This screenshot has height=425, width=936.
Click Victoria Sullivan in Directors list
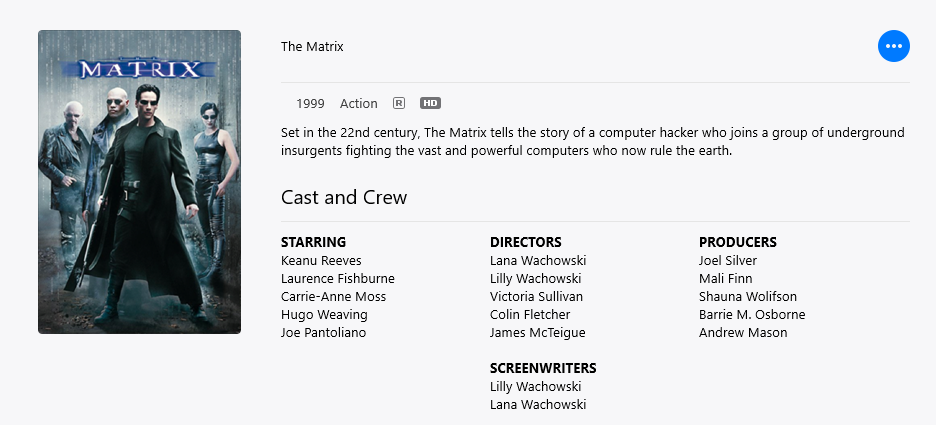pyautogui.click(x=537, y=297)
